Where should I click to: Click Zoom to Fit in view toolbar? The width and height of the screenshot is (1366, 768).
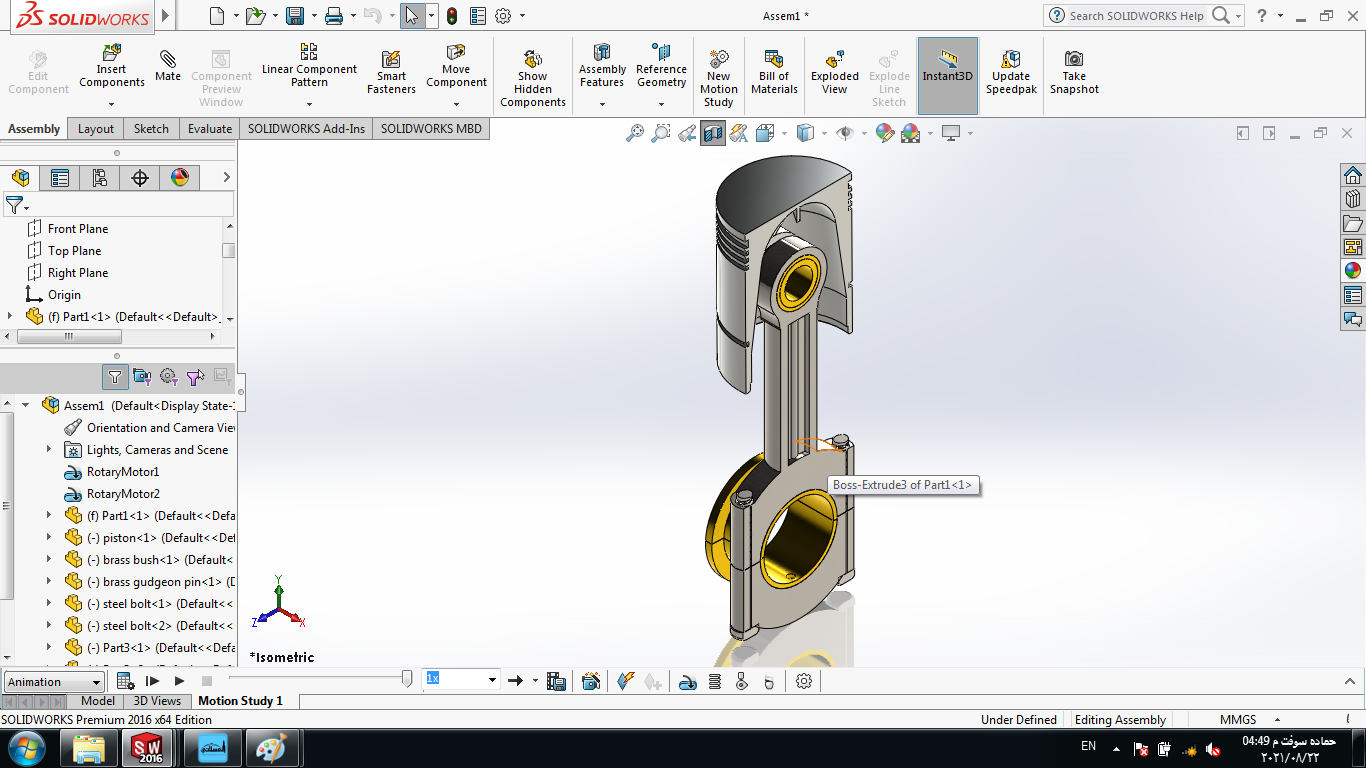[x=635, y=133]
